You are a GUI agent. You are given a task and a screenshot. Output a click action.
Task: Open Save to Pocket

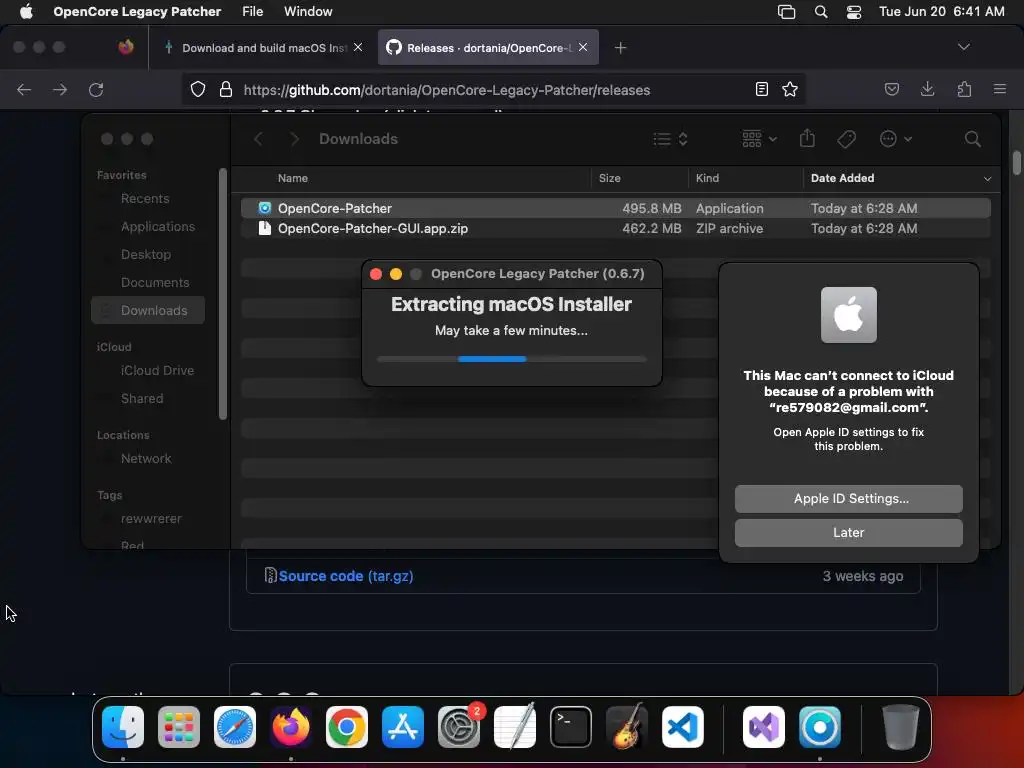click(x=891, y=89)
